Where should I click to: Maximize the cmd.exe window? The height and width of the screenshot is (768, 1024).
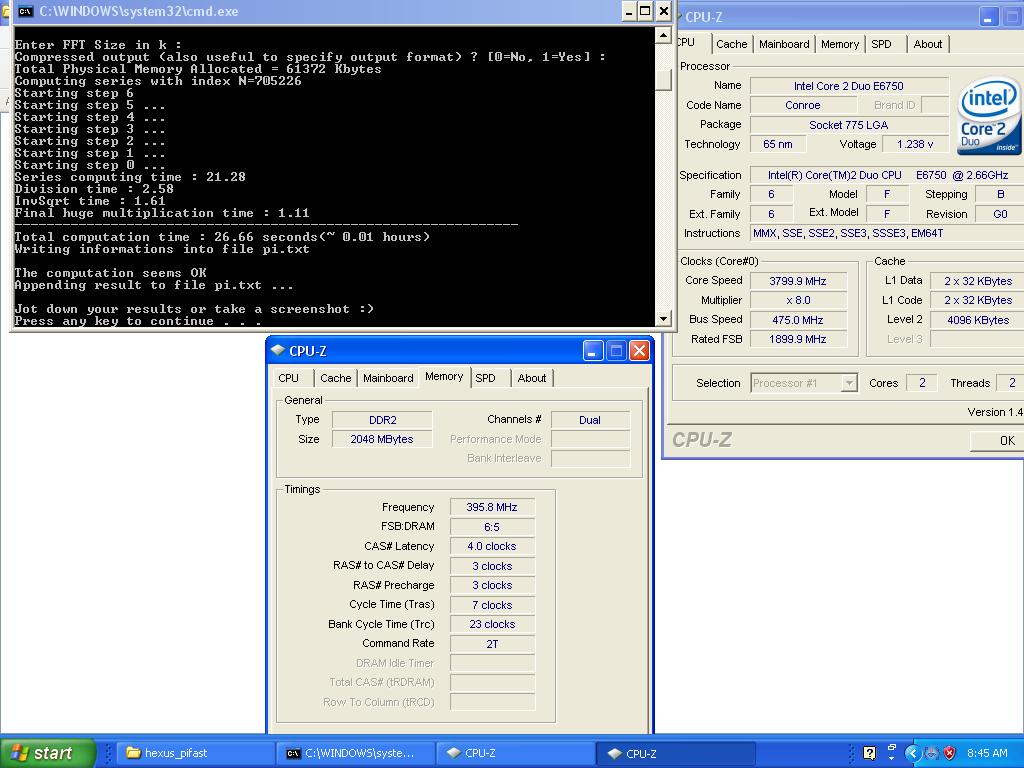click(x=645, y=11)
